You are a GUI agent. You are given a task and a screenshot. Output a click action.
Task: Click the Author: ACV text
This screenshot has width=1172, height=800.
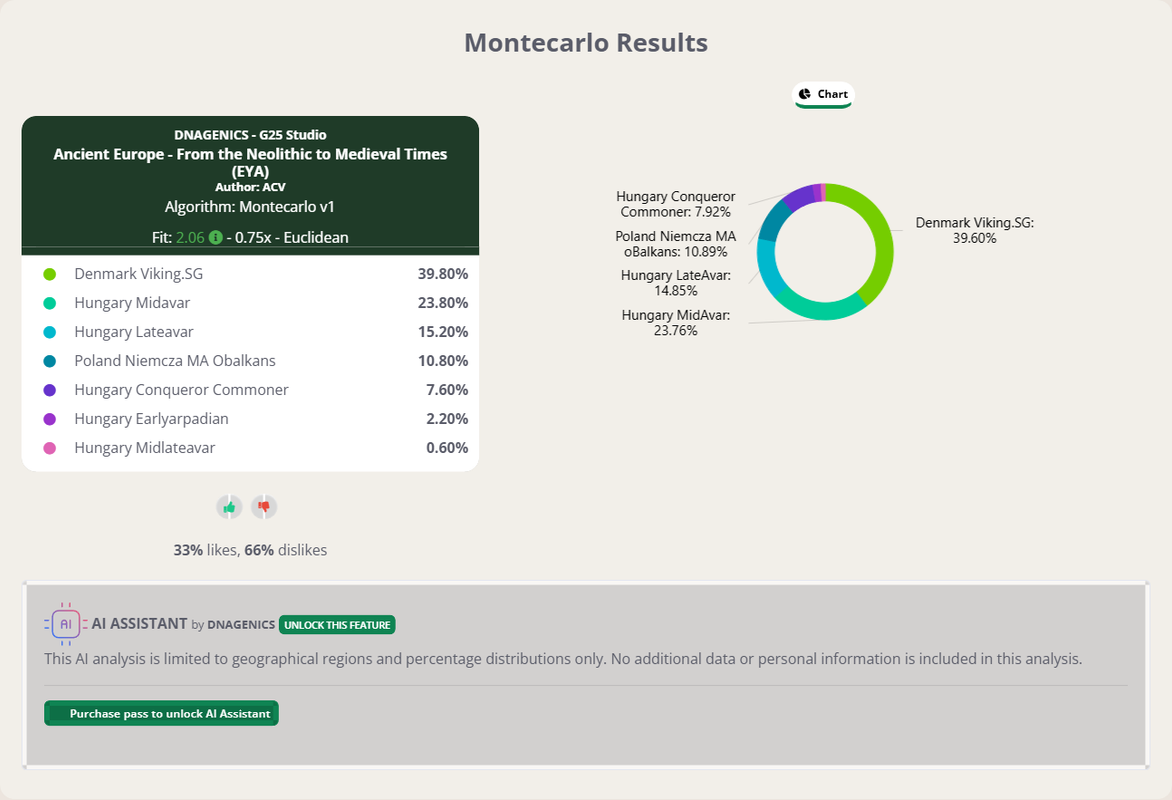coord(250,187)
